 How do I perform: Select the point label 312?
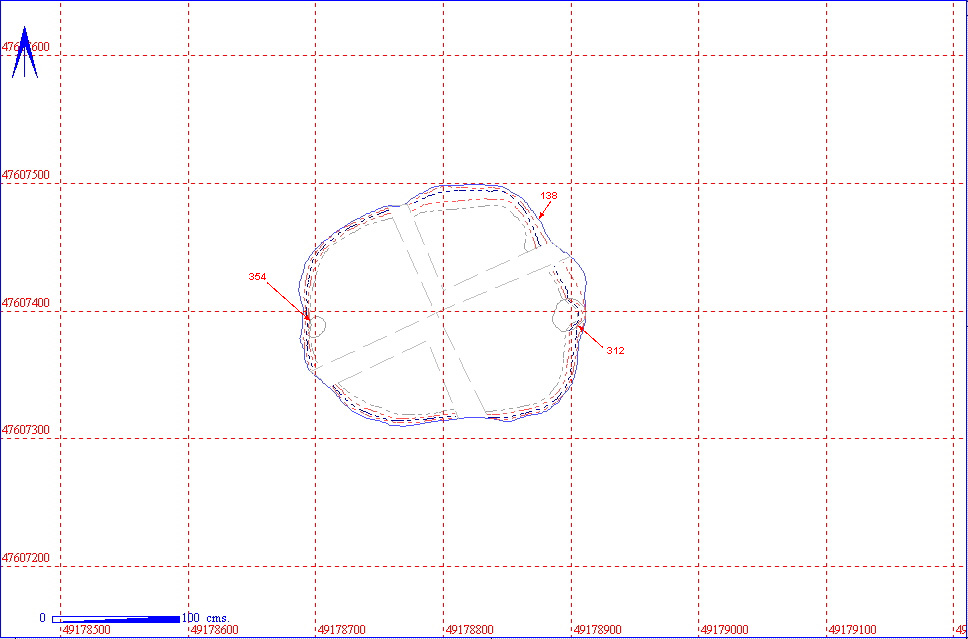tap(615, 350)
